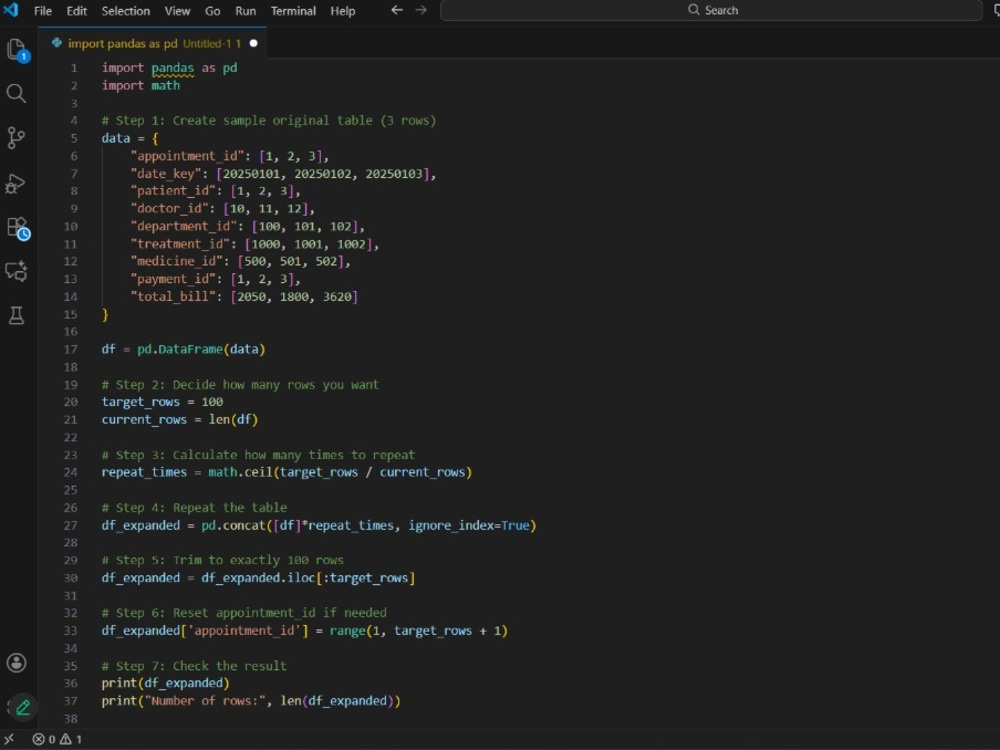Image resolution: width=1000 pixels, height=750 pixels.
Task: Open the Selection menu
Action: coord(126,11)
